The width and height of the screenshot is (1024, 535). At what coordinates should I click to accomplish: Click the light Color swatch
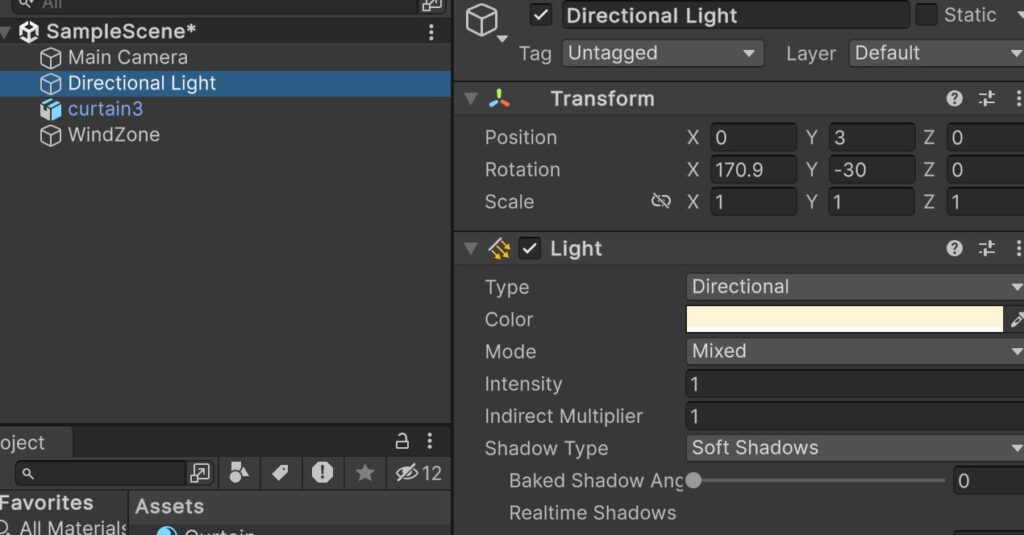pyautogui.click(x=844, y=319)
